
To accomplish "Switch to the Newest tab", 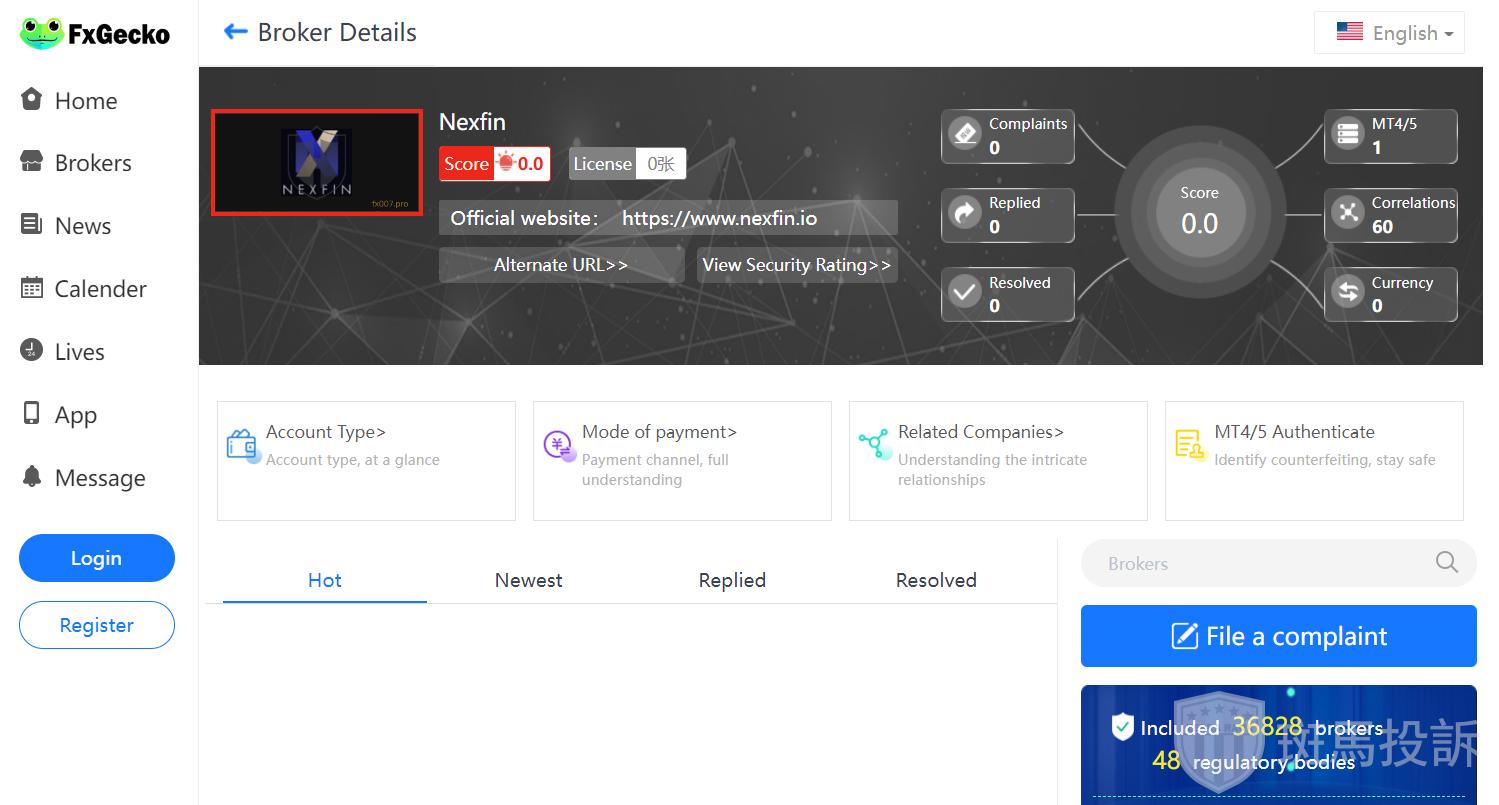I will (x=528, y=580).
